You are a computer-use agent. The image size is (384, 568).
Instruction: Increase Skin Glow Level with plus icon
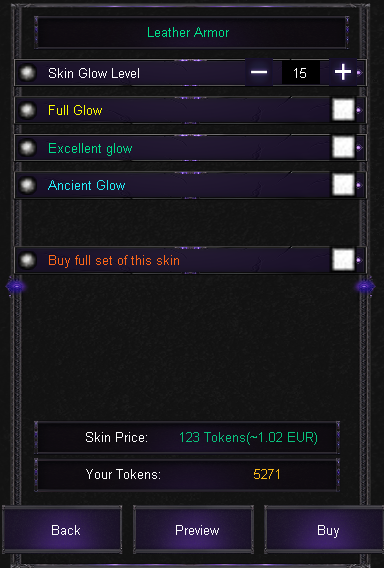(343, 72)
